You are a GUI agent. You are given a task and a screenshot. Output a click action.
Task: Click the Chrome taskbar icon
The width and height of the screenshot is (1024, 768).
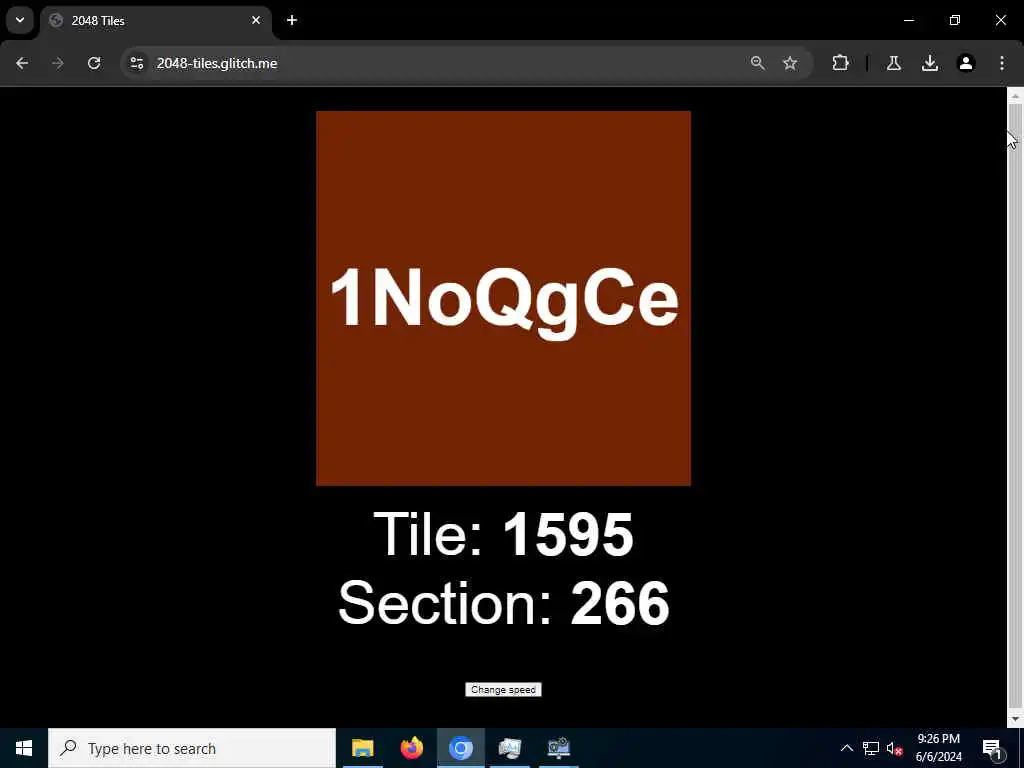pos(461,748)
